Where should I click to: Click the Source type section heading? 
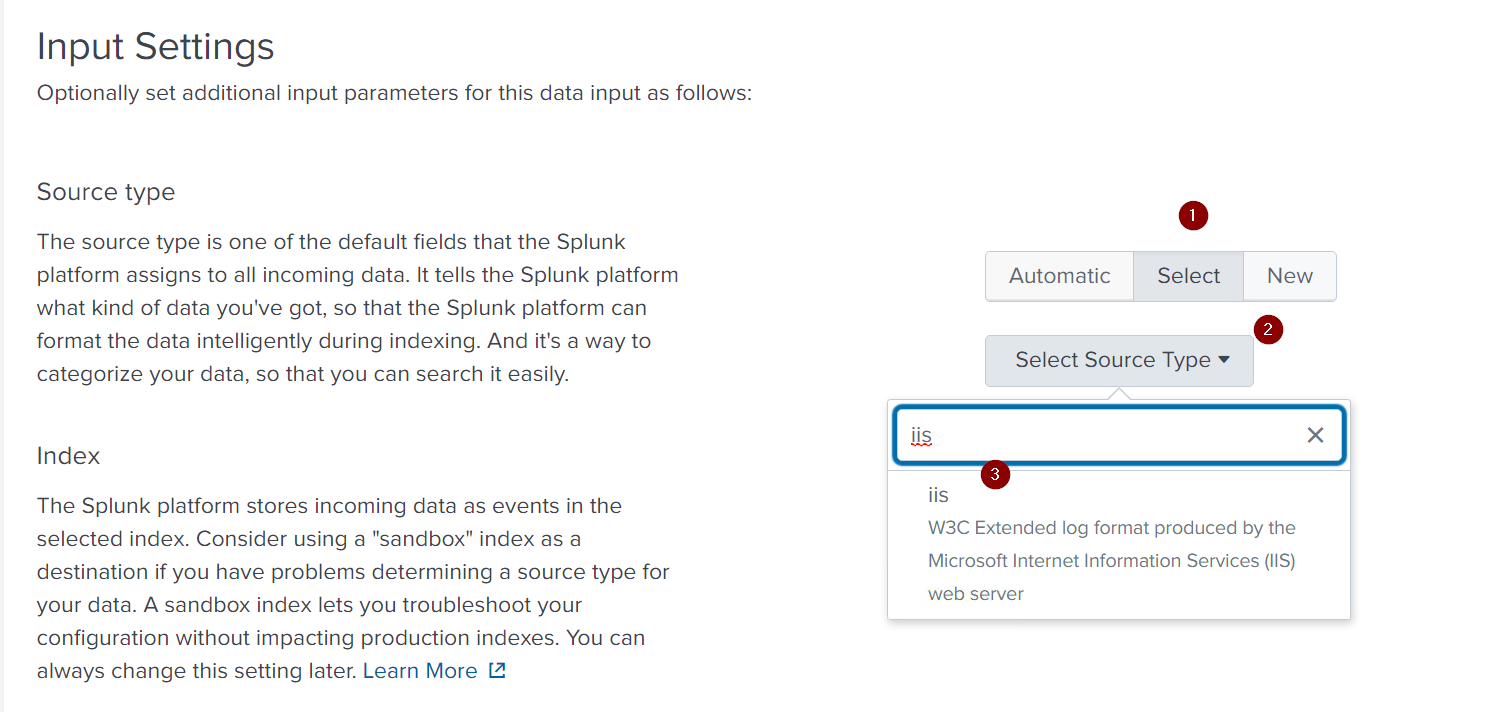(106, 192)
